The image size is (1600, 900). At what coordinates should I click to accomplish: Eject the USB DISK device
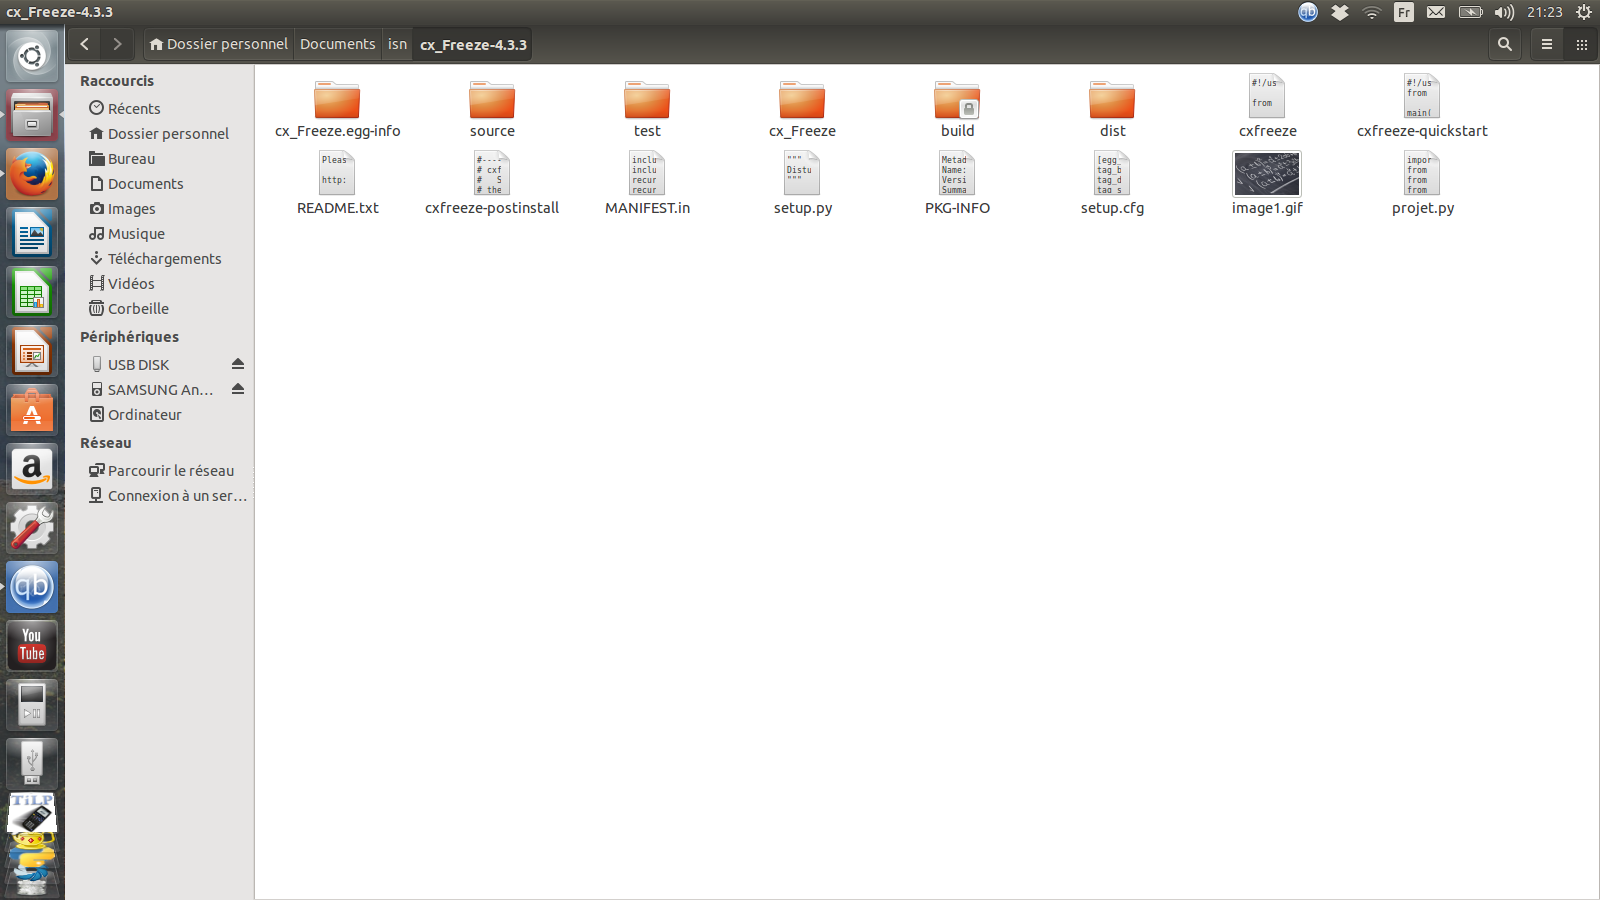[238, 364]
